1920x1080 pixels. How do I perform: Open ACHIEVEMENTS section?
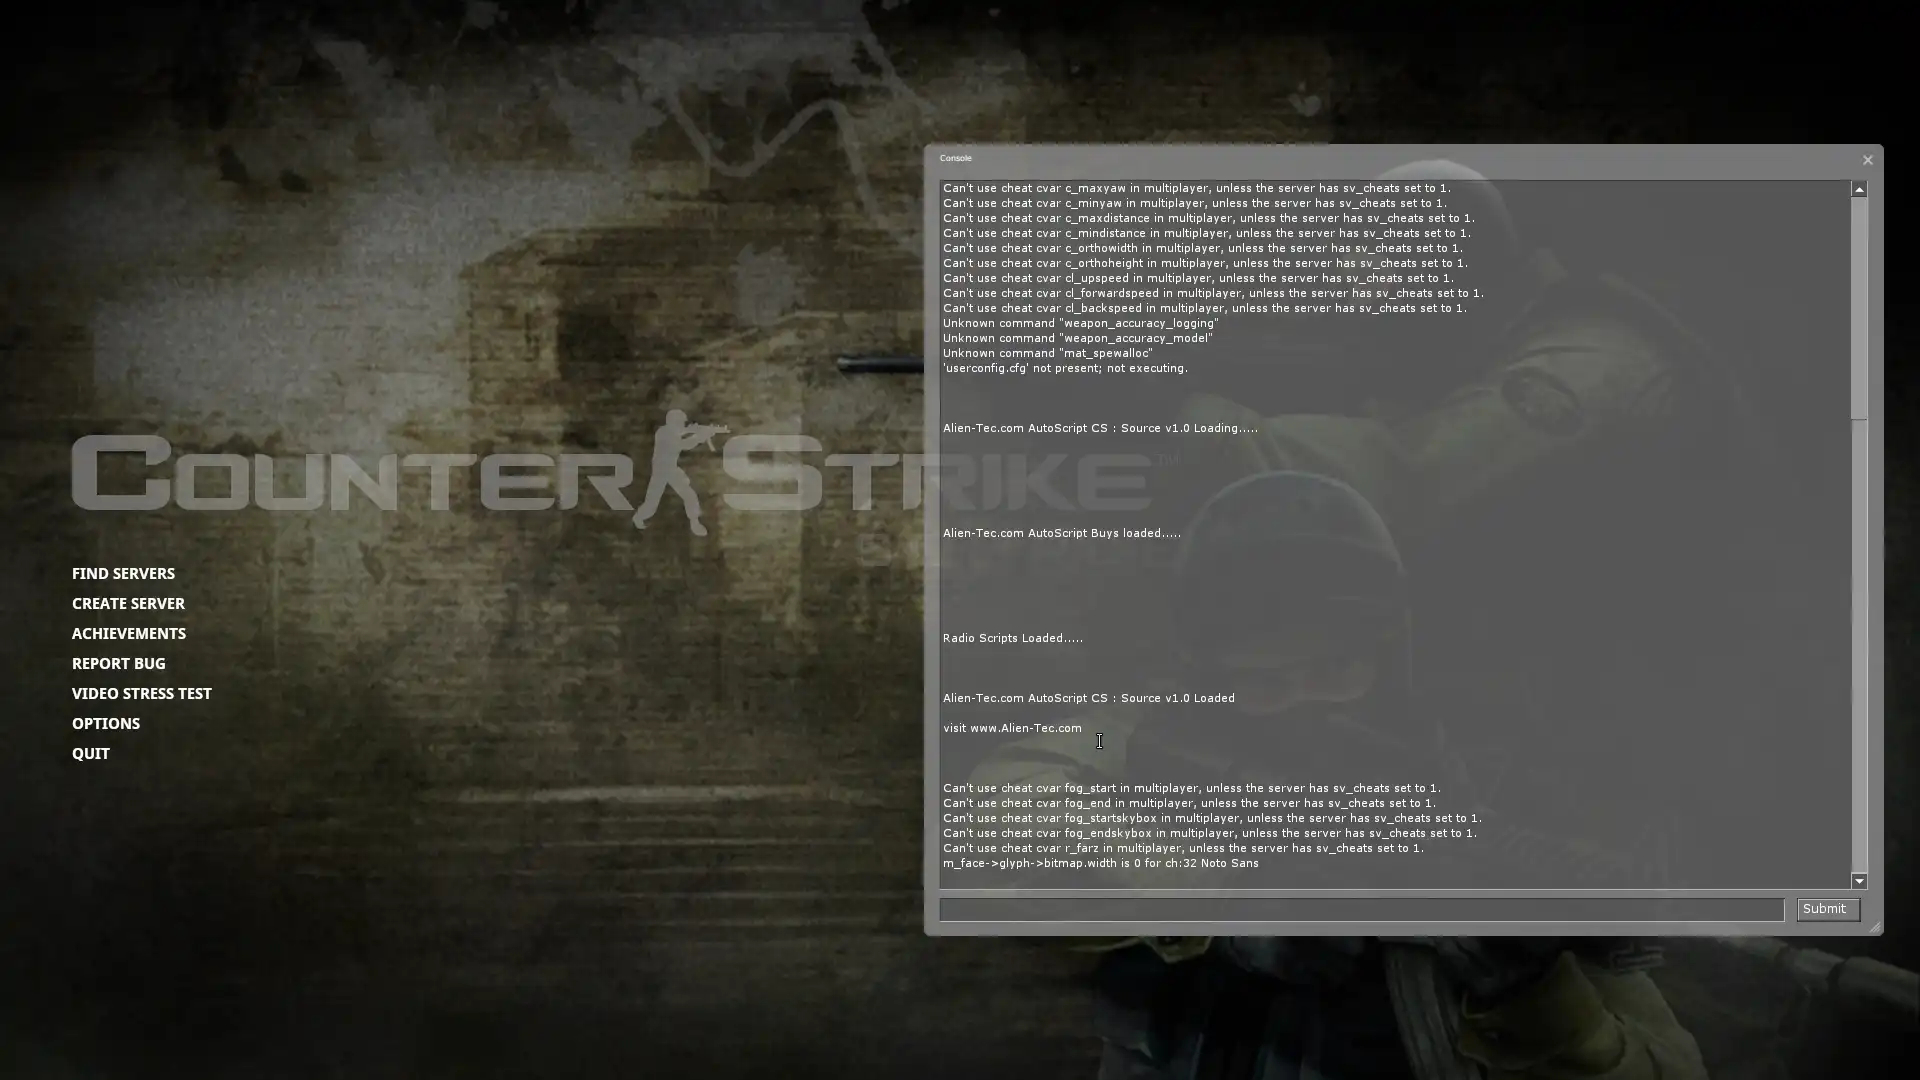(129, 633)
